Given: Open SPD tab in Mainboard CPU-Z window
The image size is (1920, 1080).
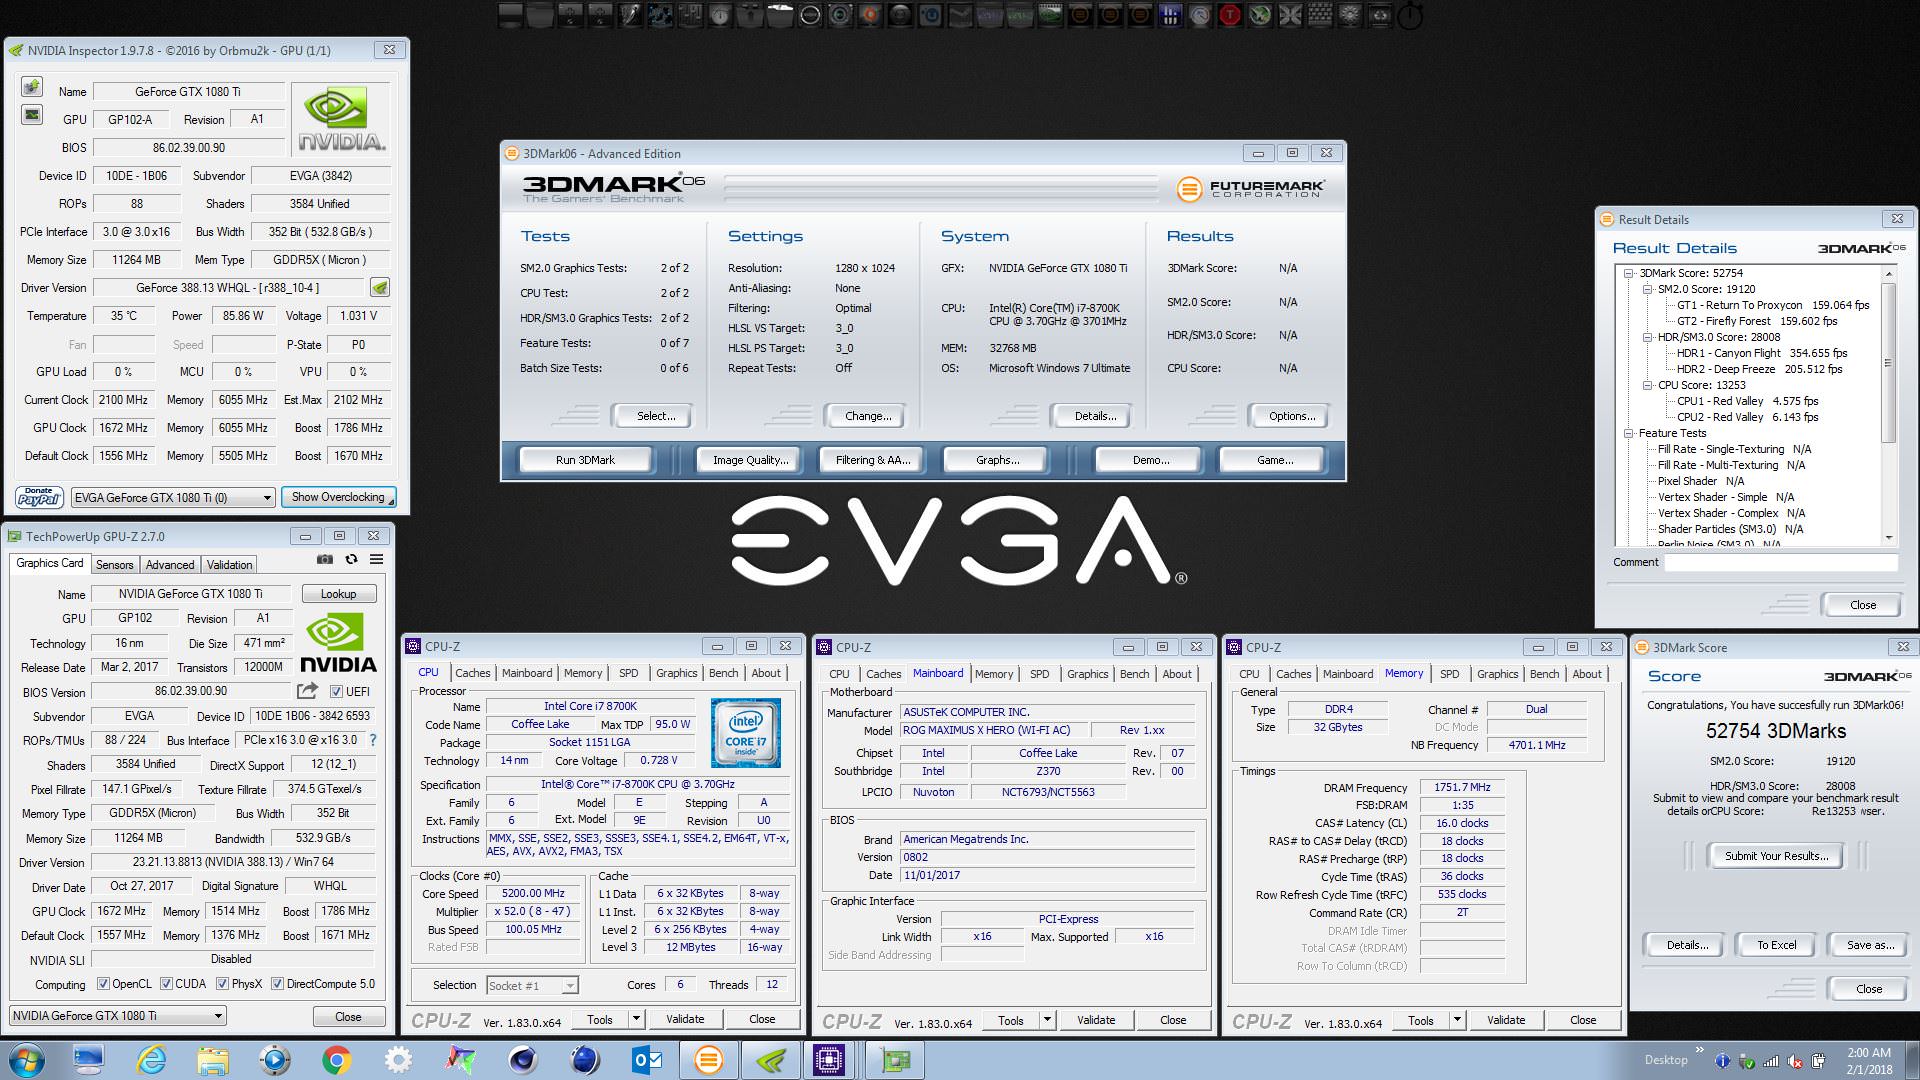Looking at the screenshot, I should [x=1040, y=674].
